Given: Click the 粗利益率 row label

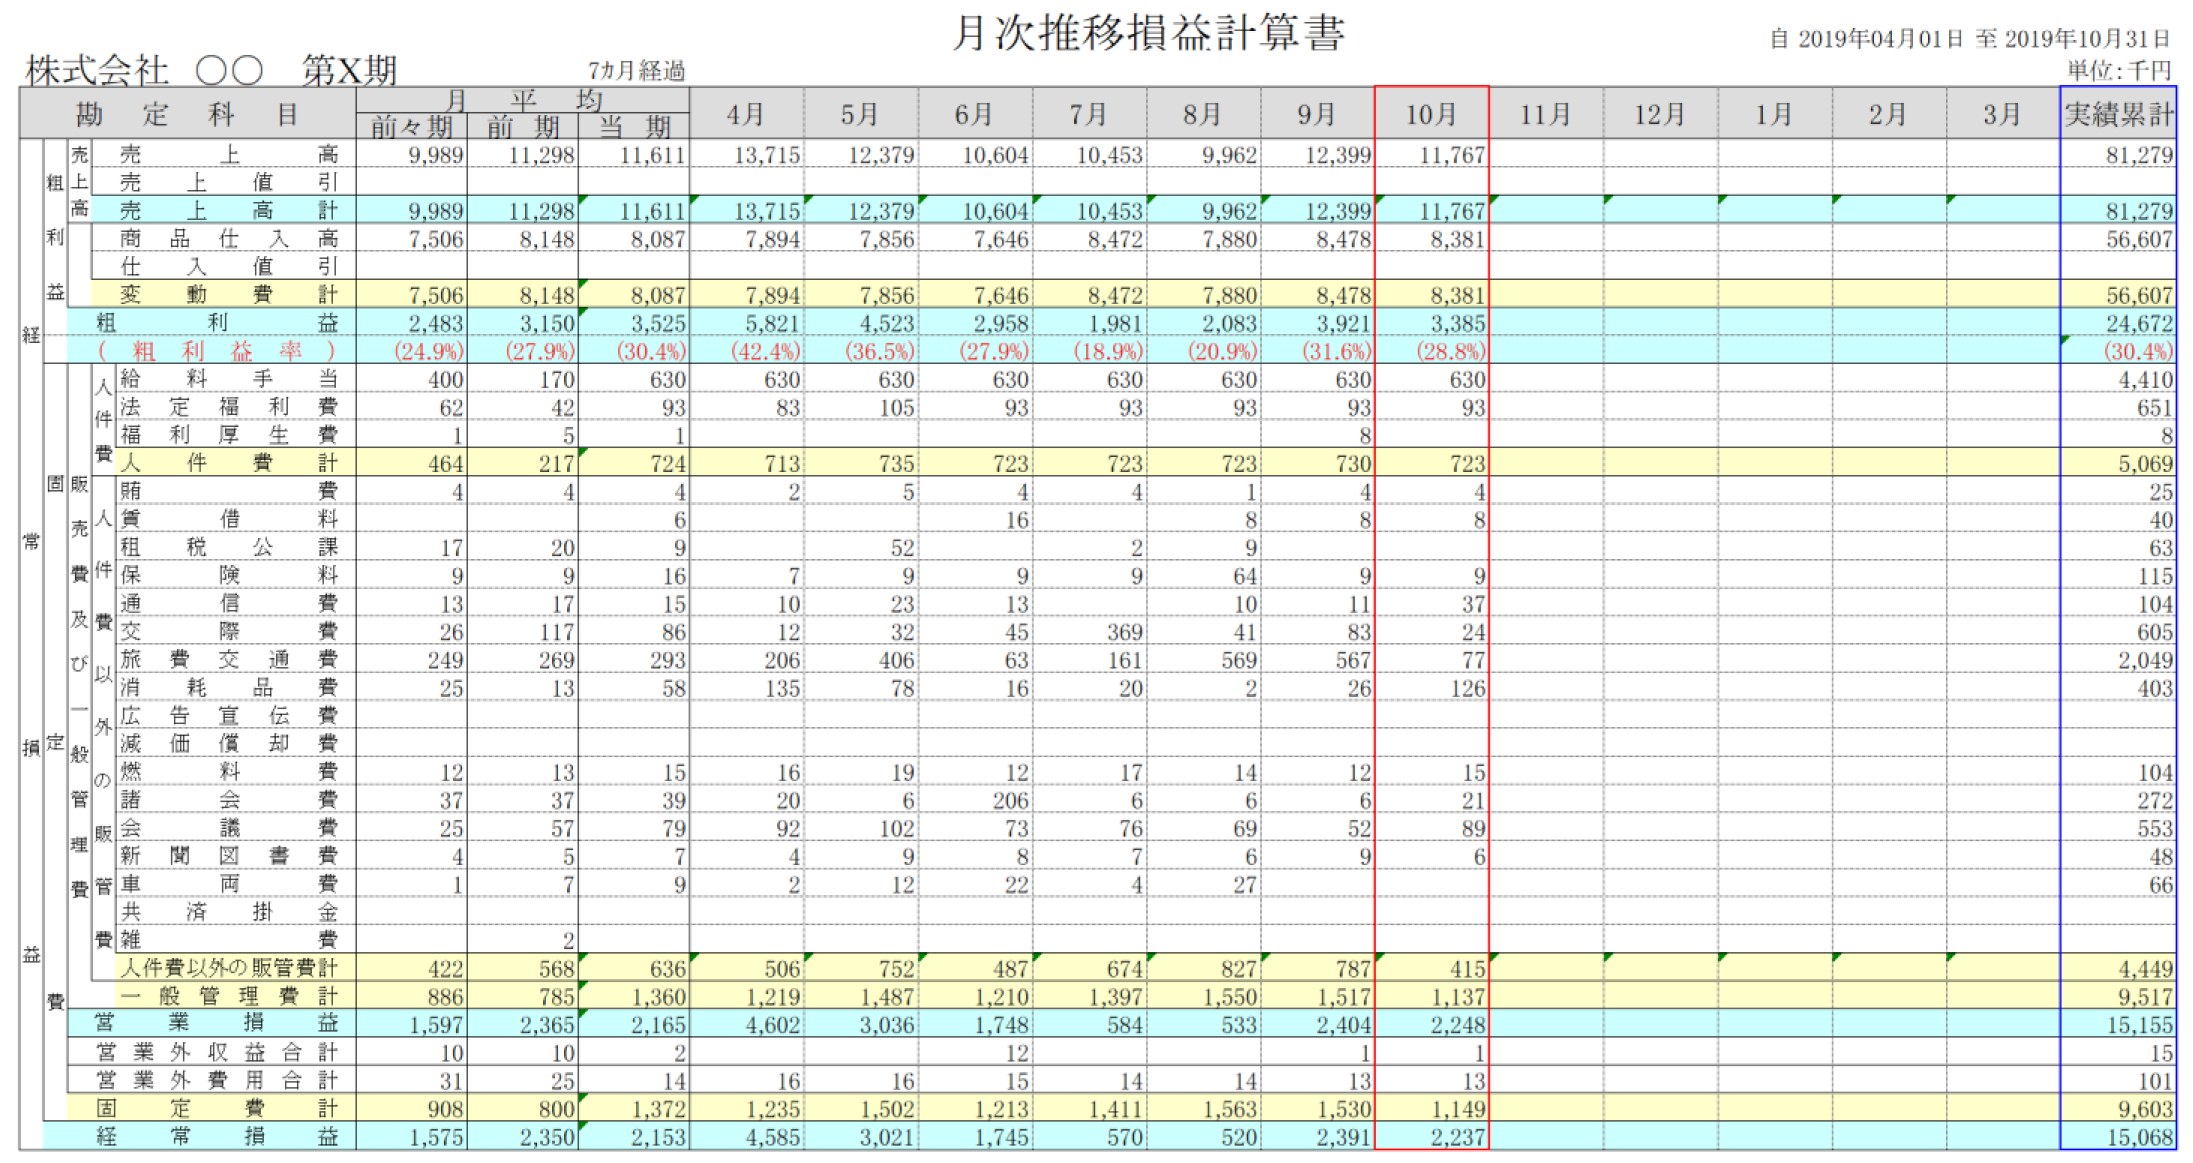Looking at the screenshot, I should pos(216,351).
